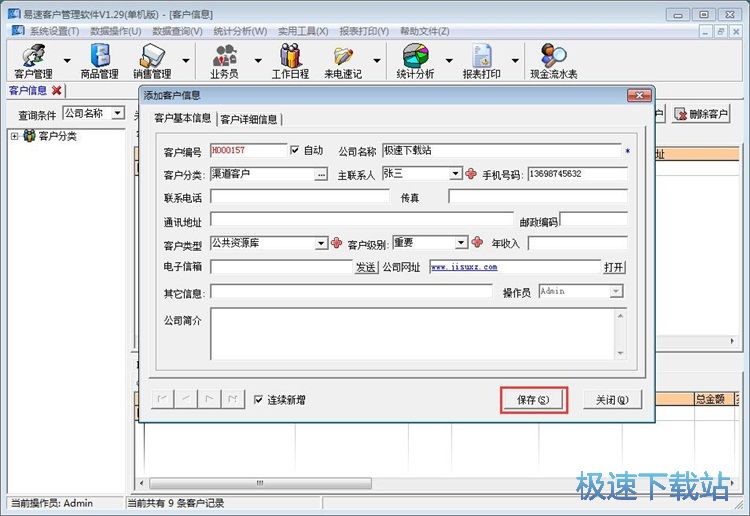This screenshot has width=750, height=516.
Task: Click the 电子信箱 input field
Action: point(281,267)
